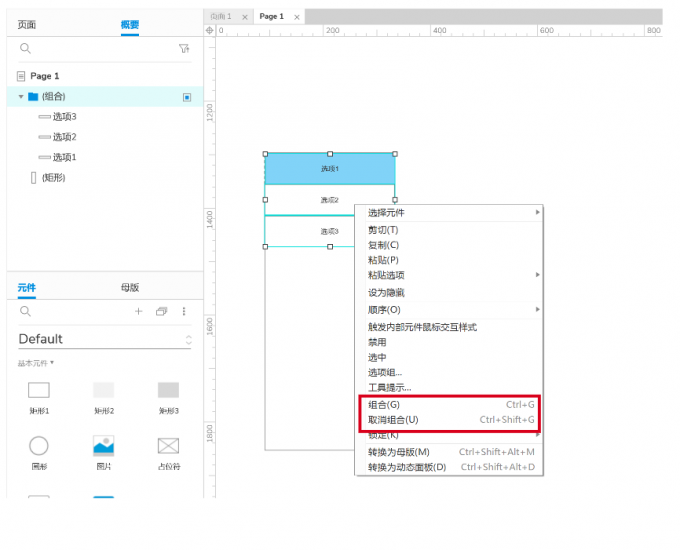
Task: Pick the 矩形2 widget
Action: (x=104, y=398)
